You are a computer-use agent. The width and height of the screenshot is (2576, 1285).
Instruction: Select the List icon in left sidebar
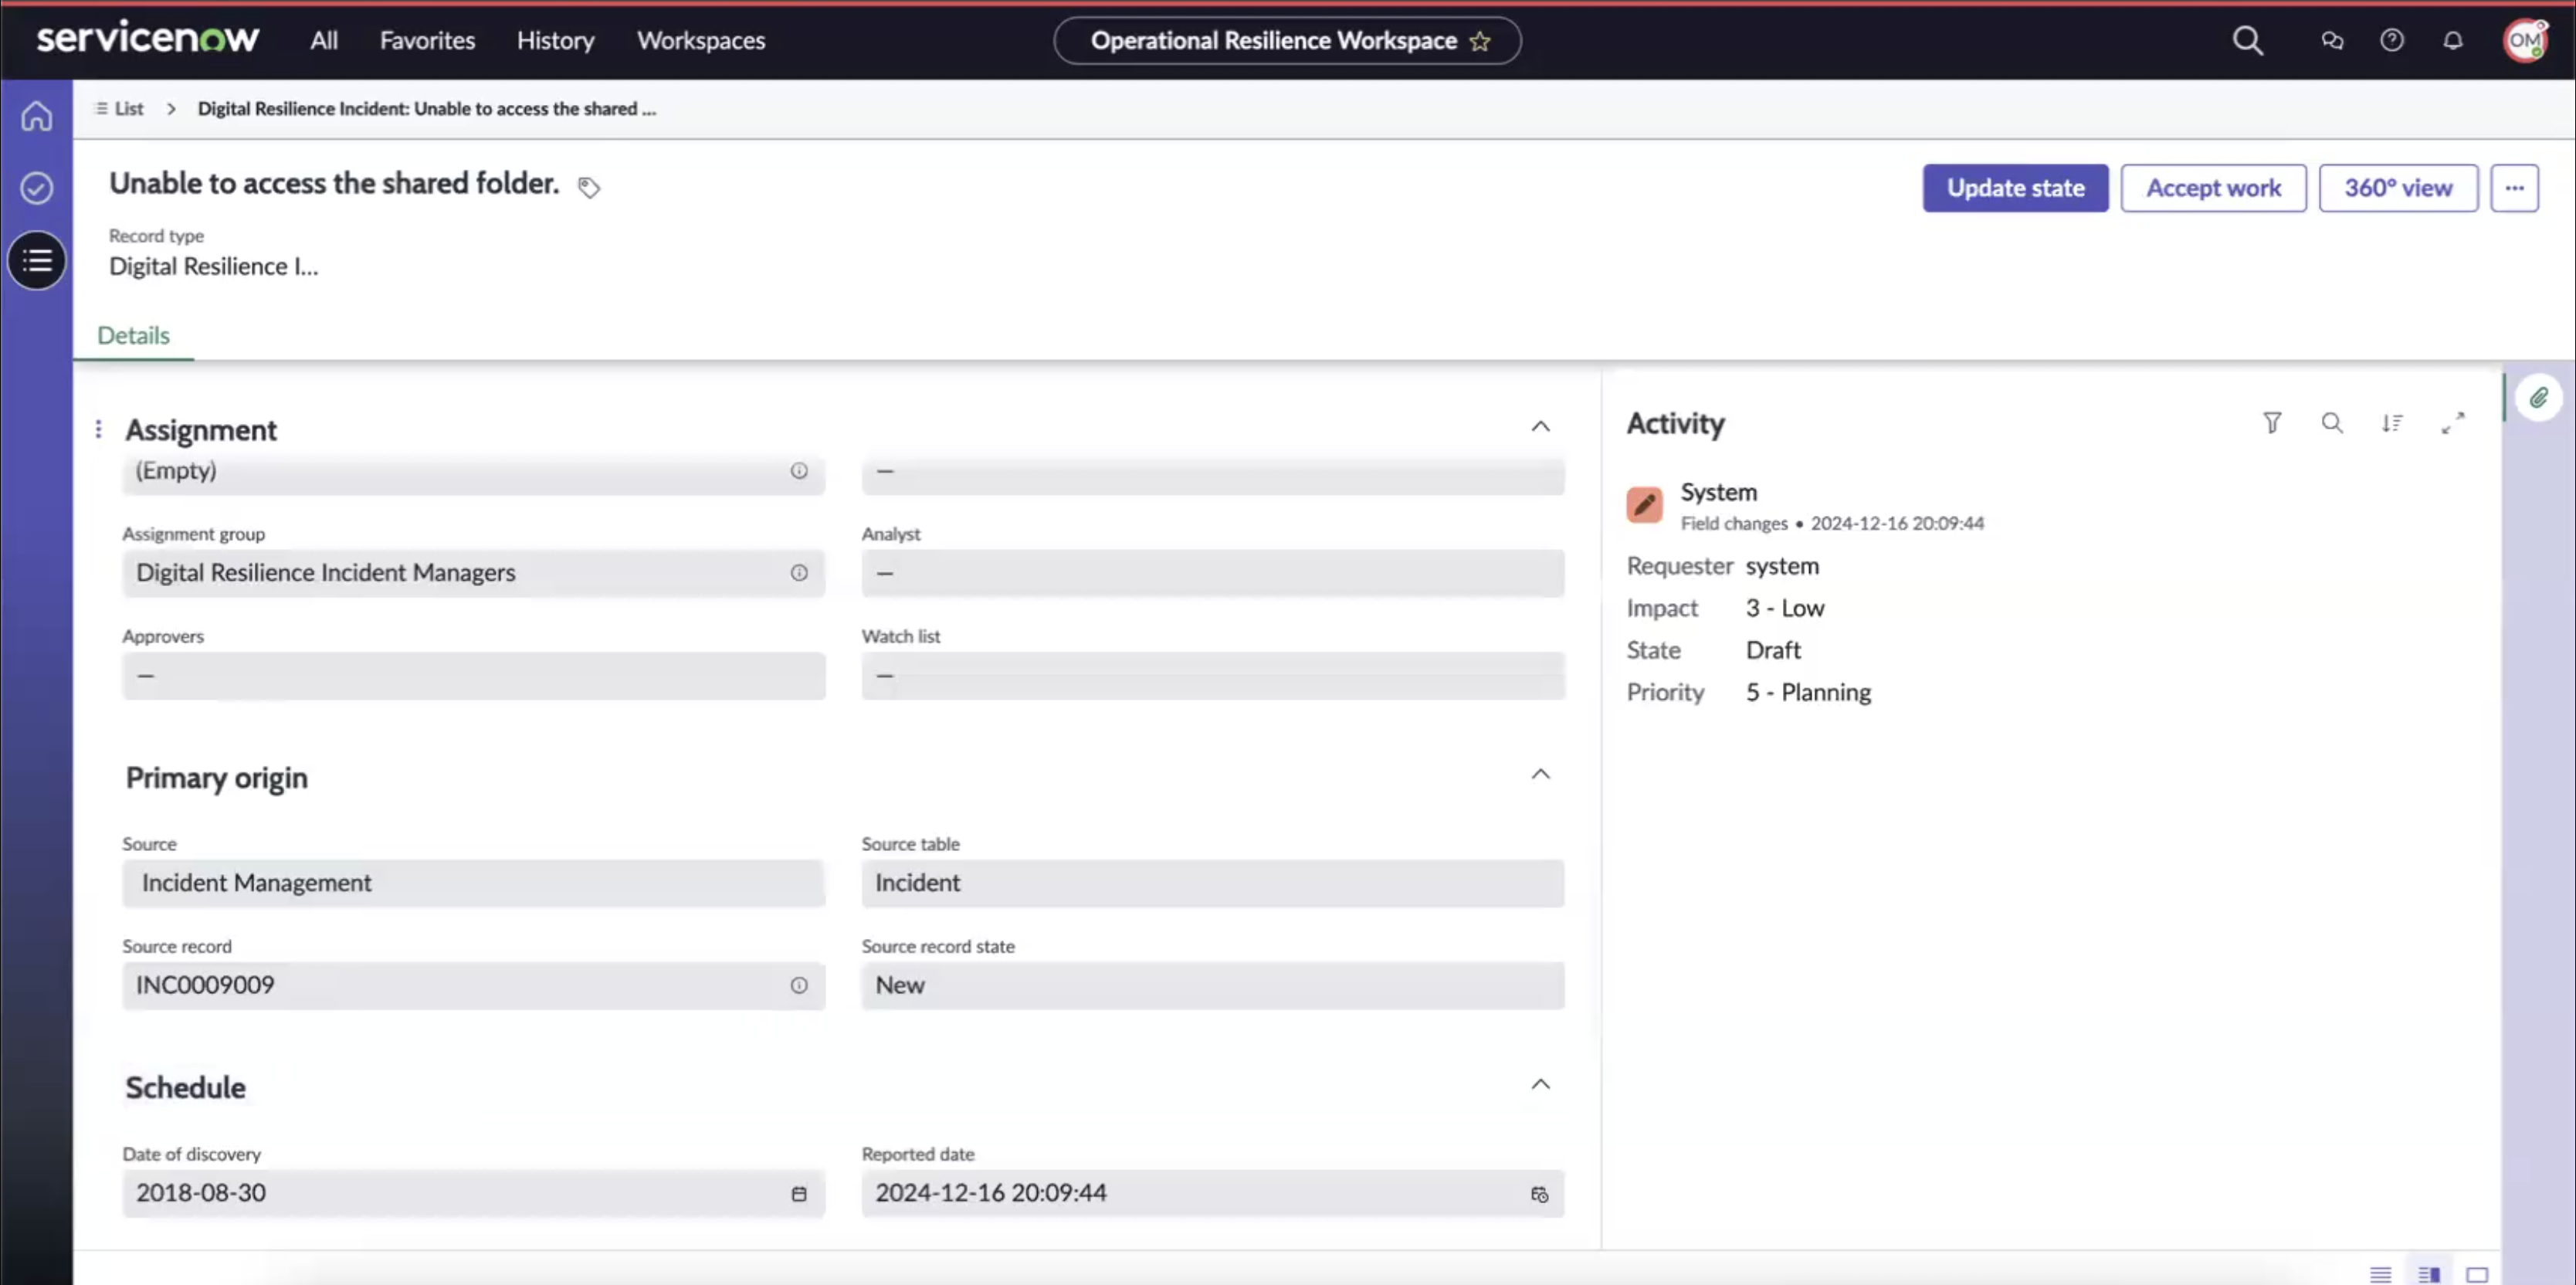coord(37,261)
